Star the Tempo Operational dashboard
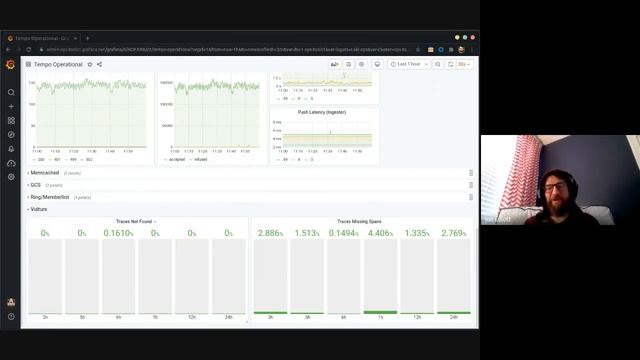640x360 pixels. coord(90,64)
